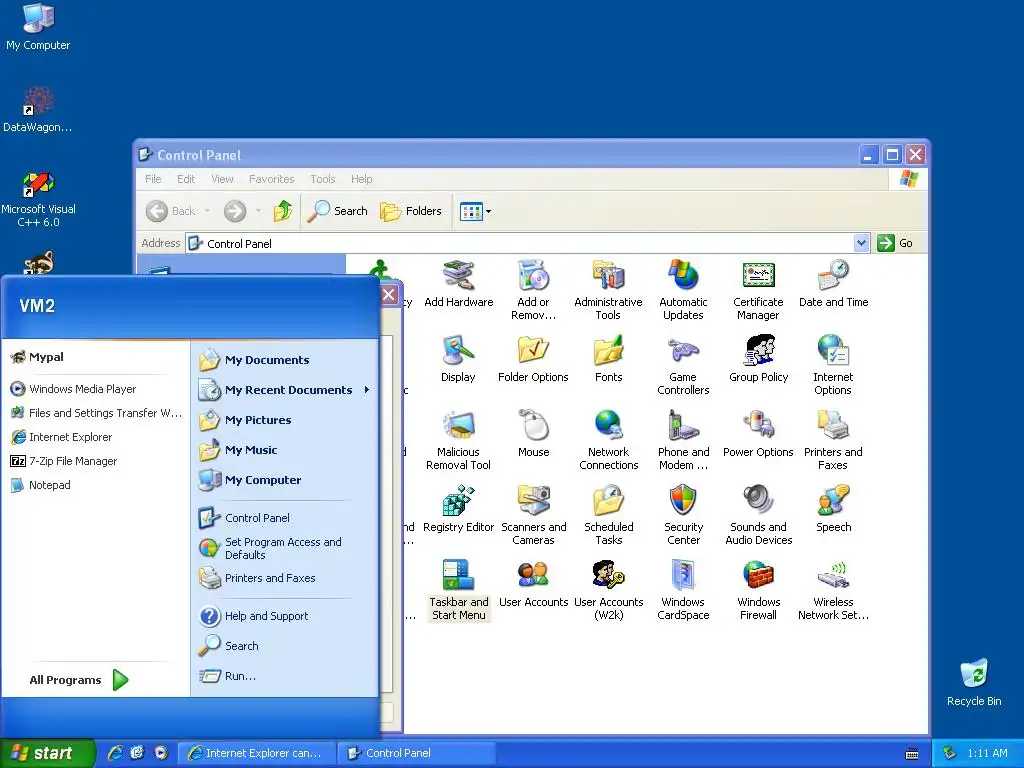Open the View menu
Viewport: 1024px width, 768px height.
(x=222, y=179)
